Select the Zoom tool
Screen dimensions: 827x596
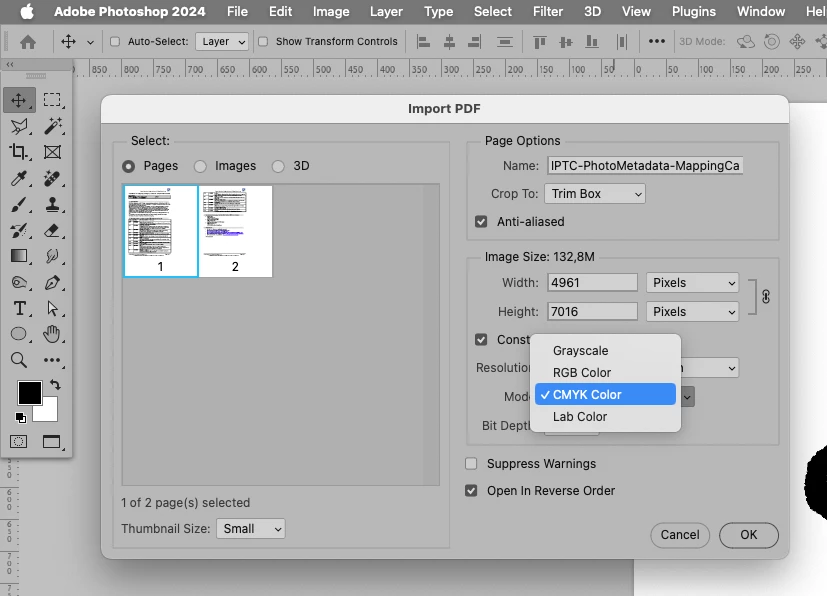coord(19,360)
